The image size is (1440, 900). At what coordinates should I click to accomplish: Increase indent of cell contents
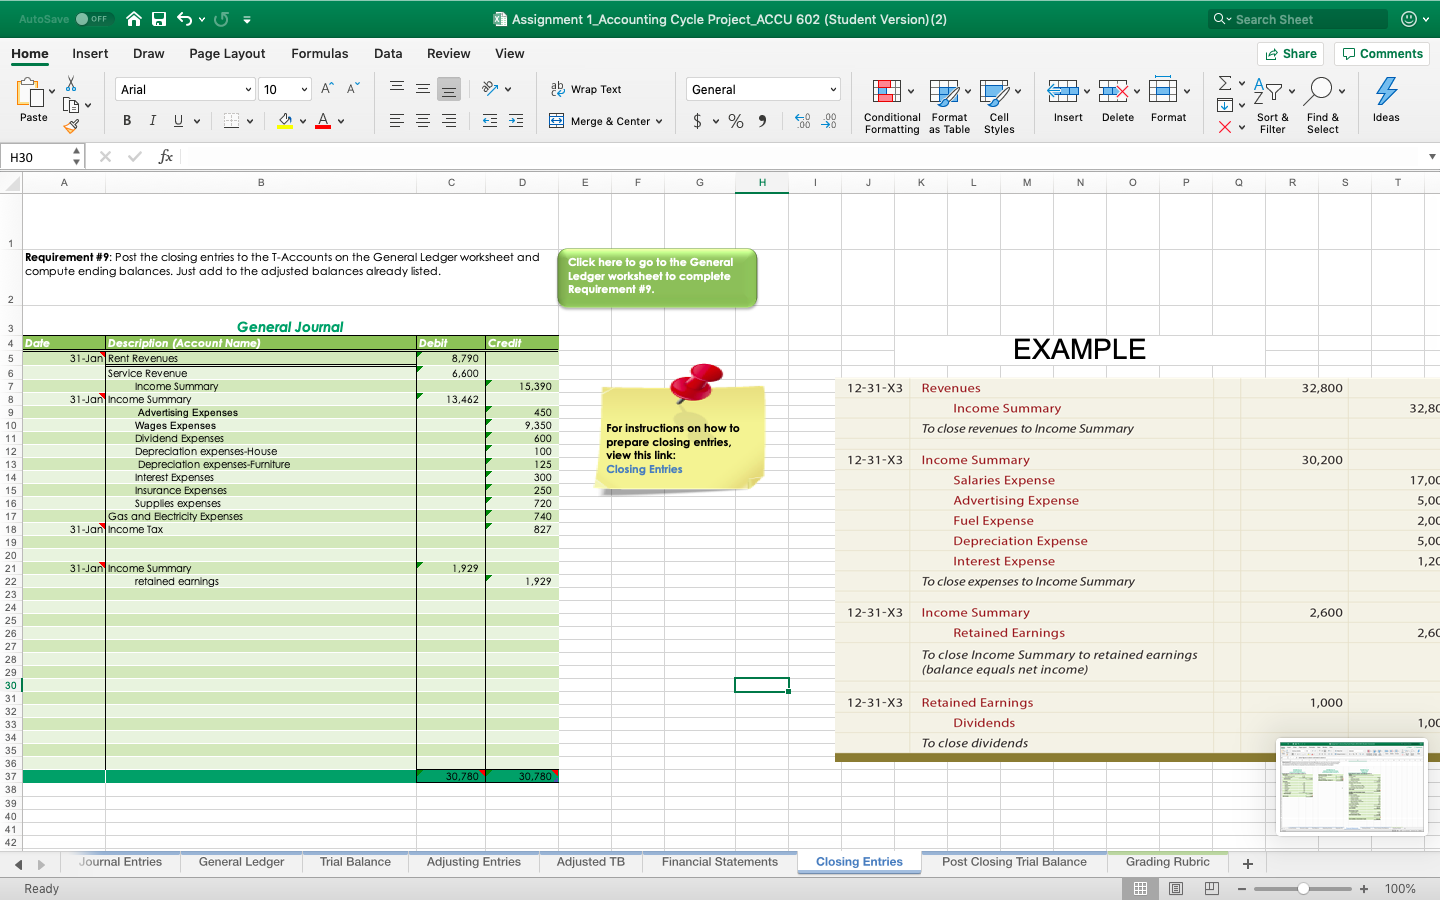516,121
